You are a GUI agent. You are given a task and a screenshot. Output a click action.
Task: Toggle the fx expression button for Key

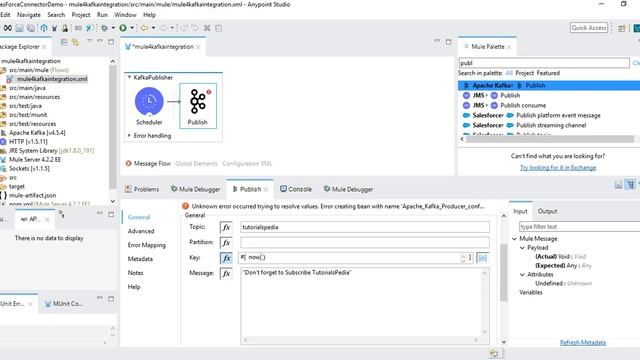coord(226,258)
